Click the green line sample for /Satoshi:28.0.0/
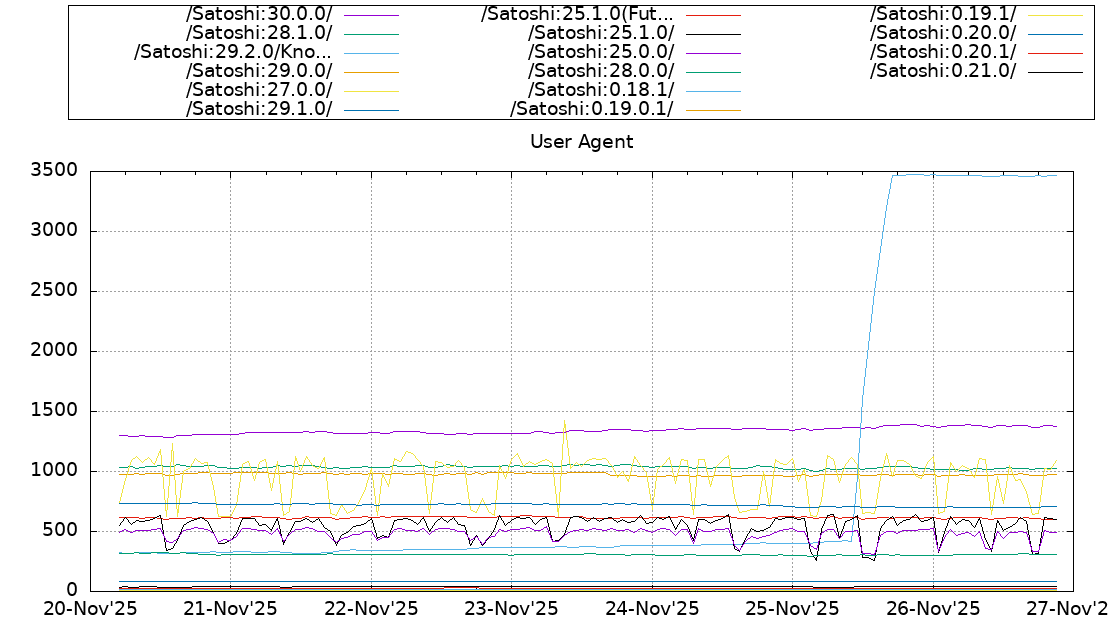This screenshot has width=1110, height=630. tap(712, 72)
